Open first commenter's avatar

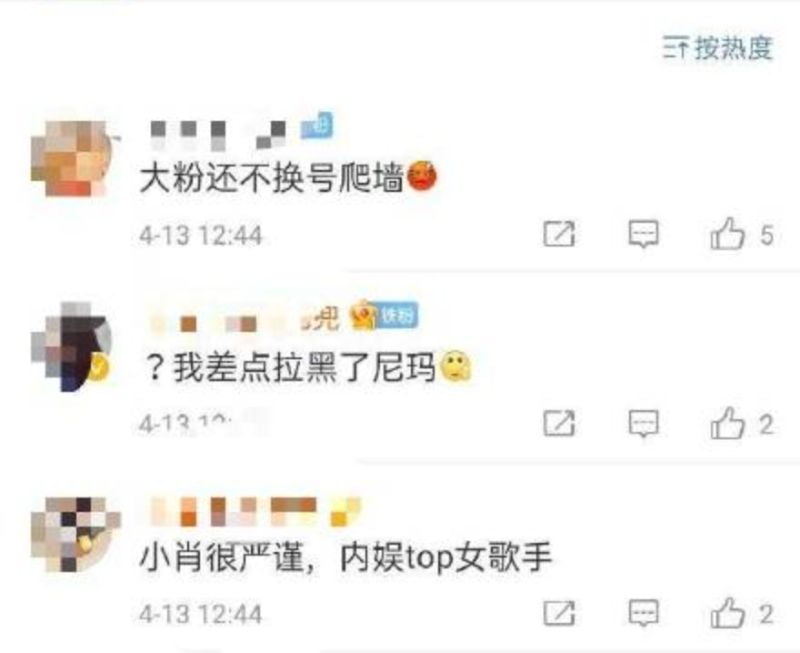(71, 159)
